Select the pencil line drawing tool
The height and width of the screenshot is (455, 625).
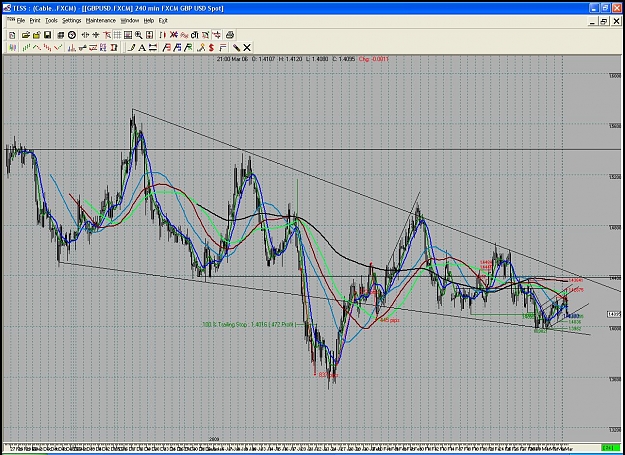131,48
